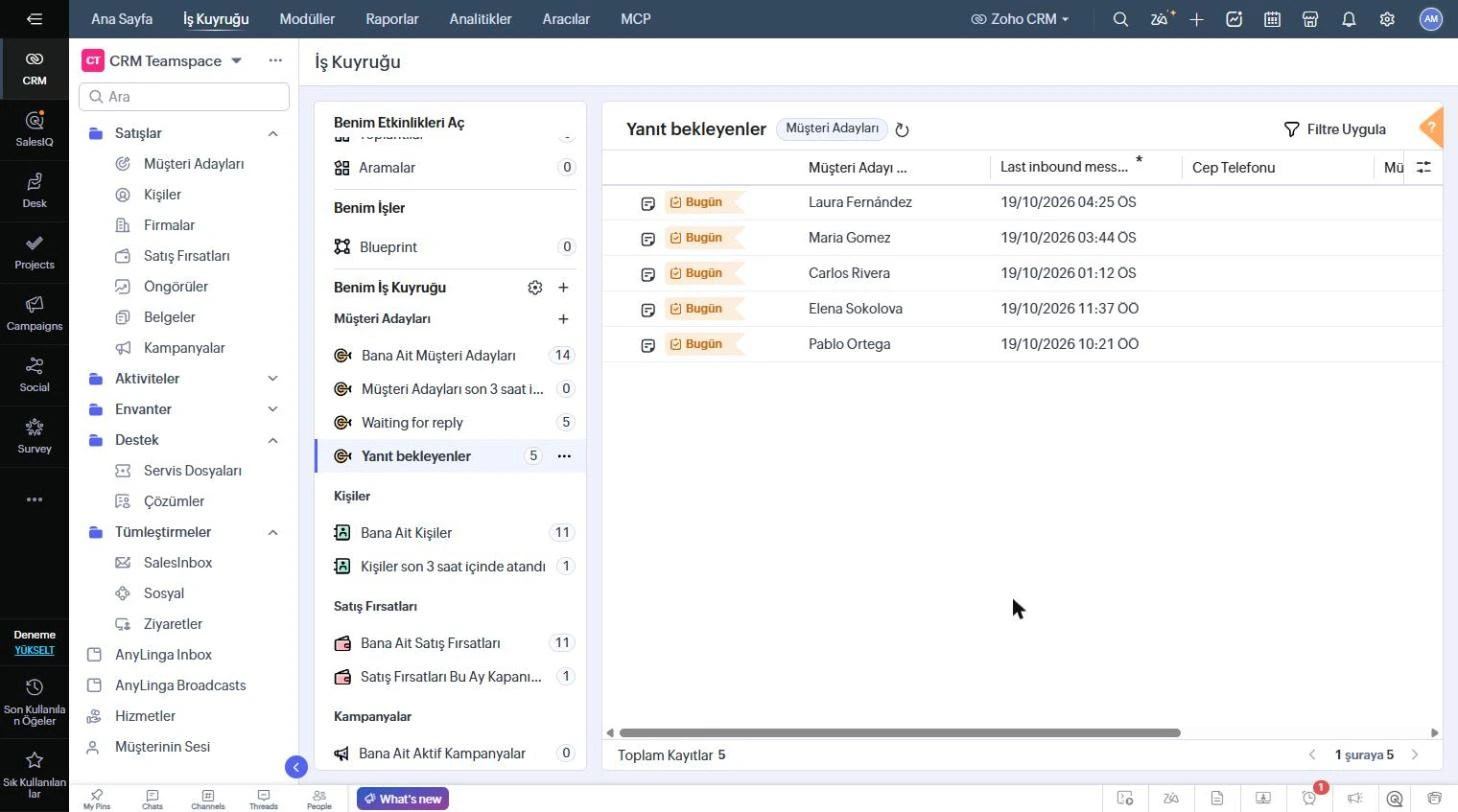Screen dimensions: 1458x812
Task: Add a new Müşteri Adayları queue item
Action: (563, 319)
